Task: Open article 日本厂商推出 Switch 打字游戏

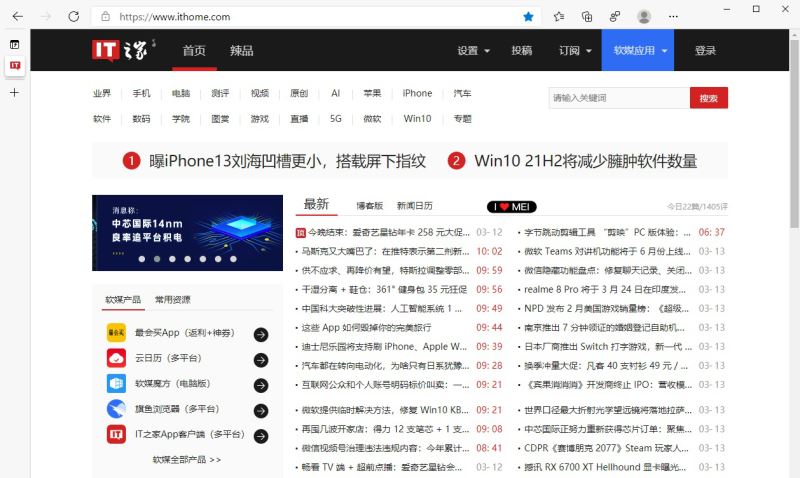Action: coord(608,346)
